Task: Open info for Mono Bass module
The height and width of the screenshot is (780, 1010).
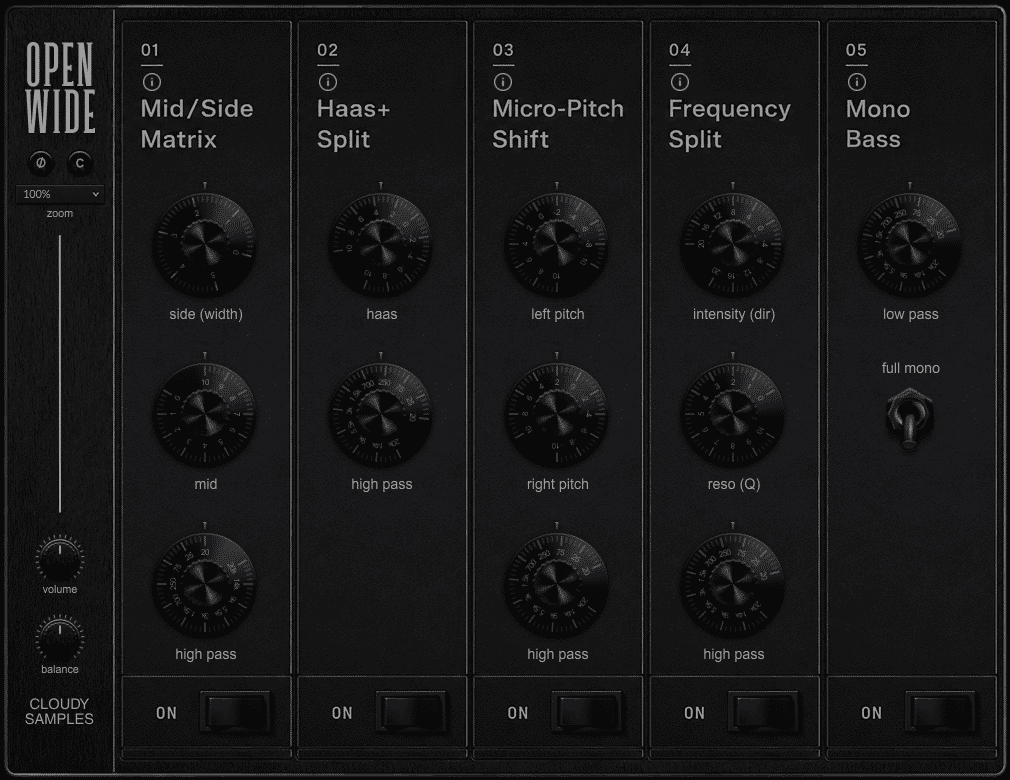Action: (856, 82)
